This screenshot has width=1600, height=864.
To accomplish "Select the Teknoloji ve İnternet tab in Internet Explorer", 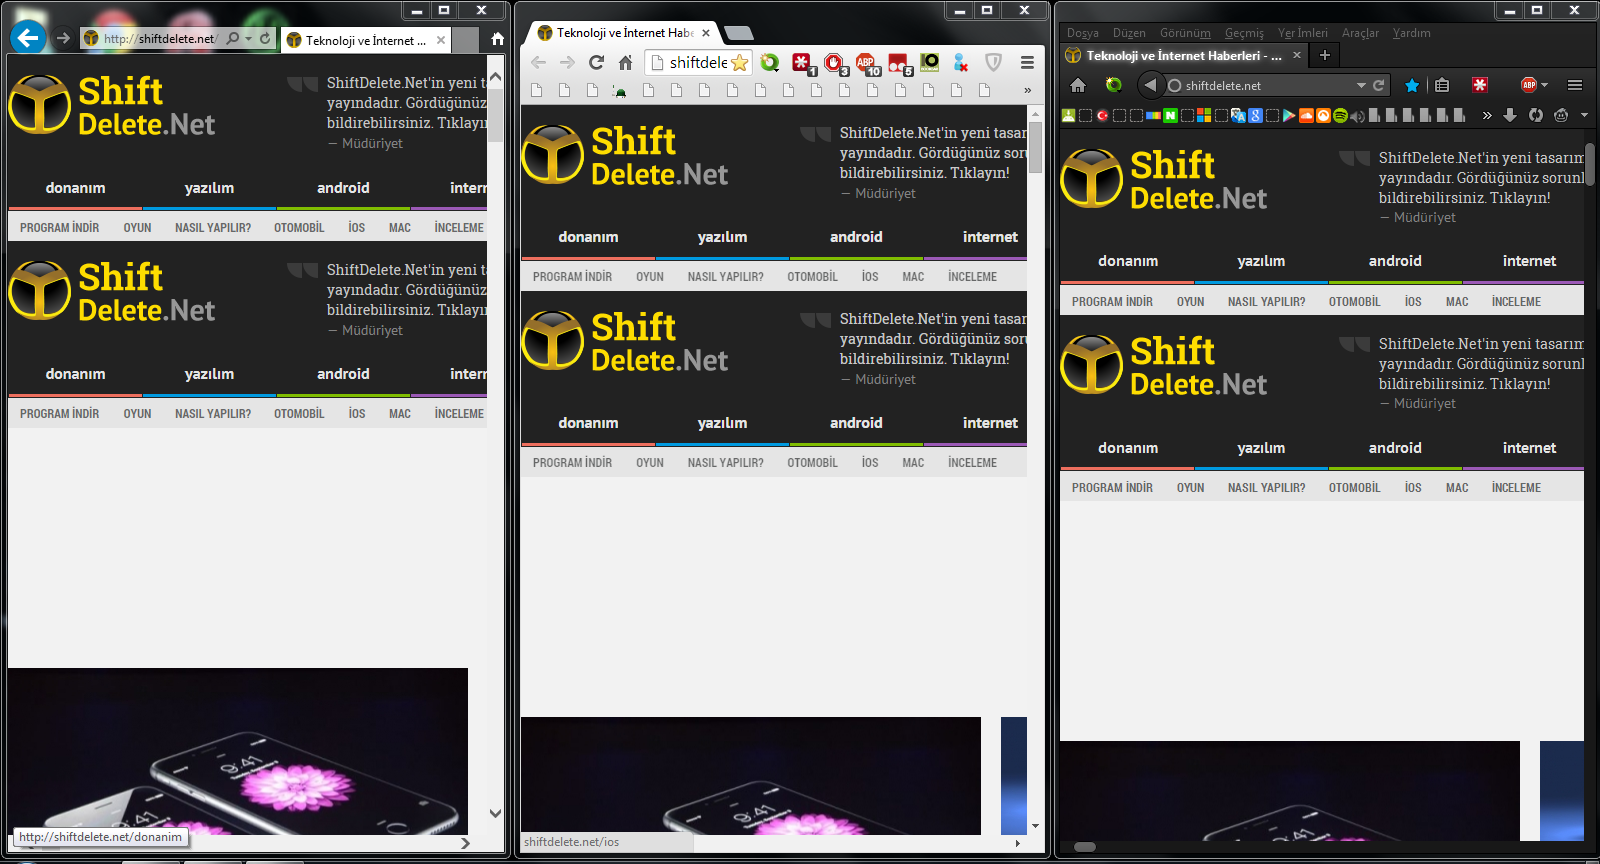I will tap(366, 40).
